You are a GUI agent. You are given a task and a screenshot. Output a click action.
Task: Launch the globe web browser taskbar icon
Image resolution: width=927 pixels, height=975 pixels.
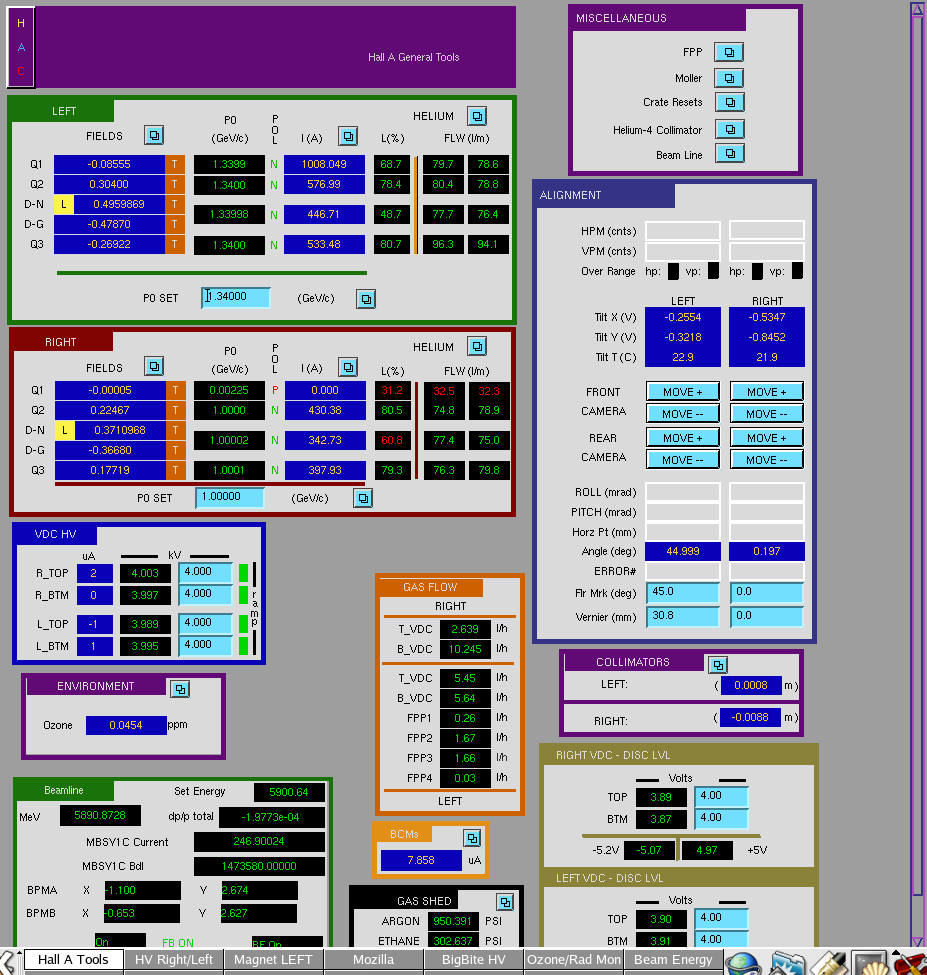pos(743,963)
